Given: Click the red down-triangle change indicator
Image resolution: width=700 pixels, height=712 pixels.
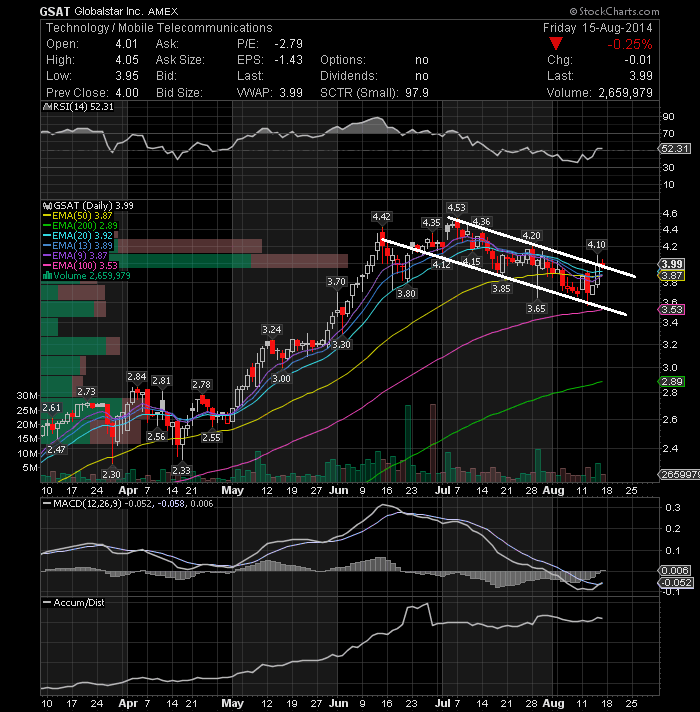Looking at the screenshot, I should tap(556, 44).
